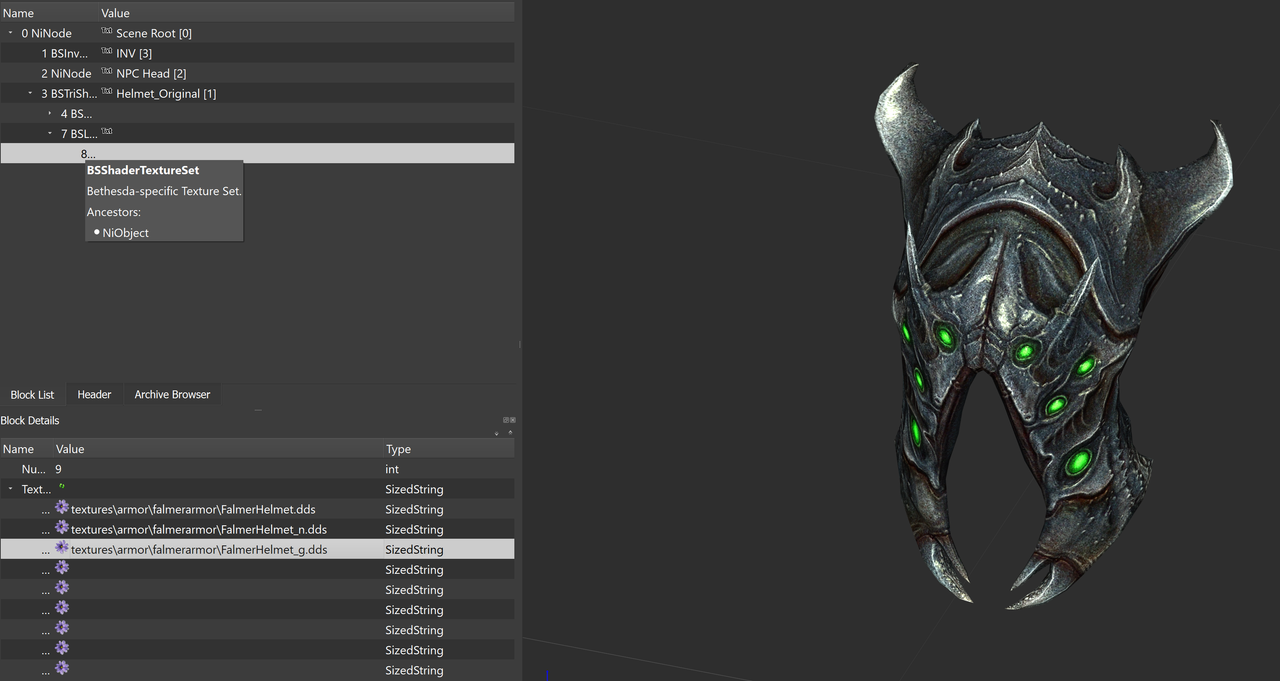Click the Name column header in Block Details
The height and width of the screenshot is (681, 1280).
[26, 449]
